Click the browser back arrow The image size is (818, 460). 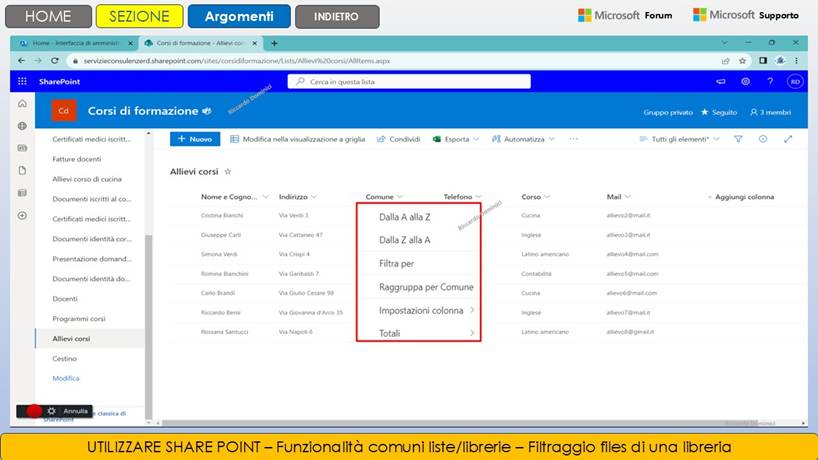coord(21,60)
